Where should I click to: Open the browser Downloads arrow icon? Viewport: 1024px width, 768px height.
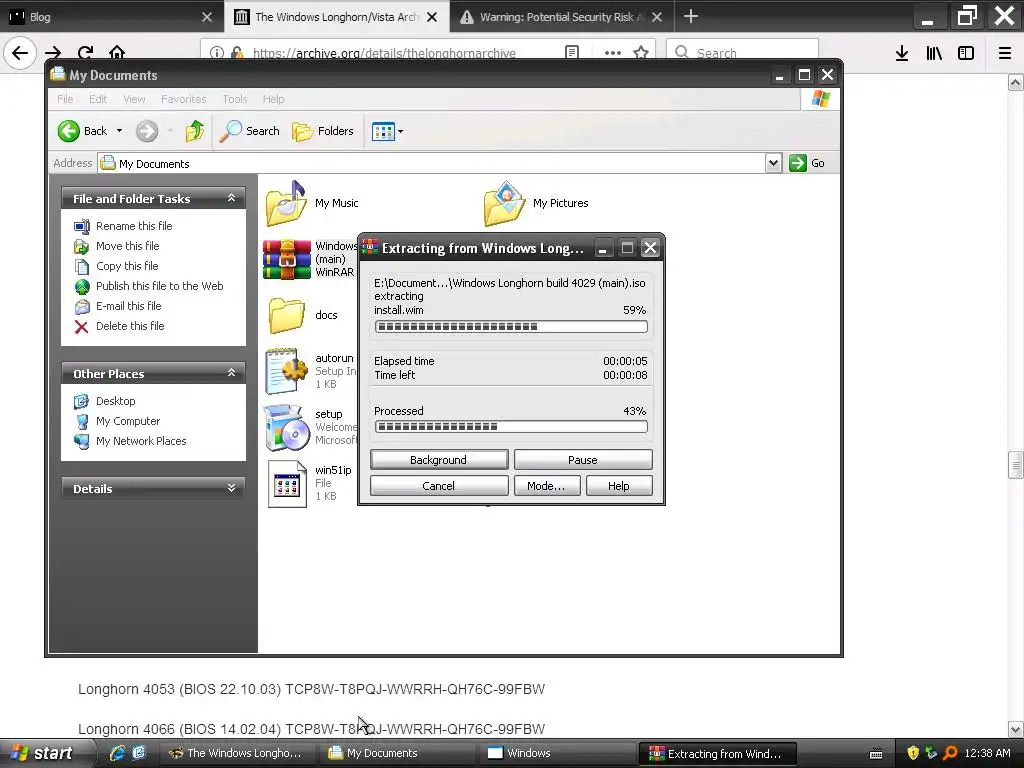902,53
